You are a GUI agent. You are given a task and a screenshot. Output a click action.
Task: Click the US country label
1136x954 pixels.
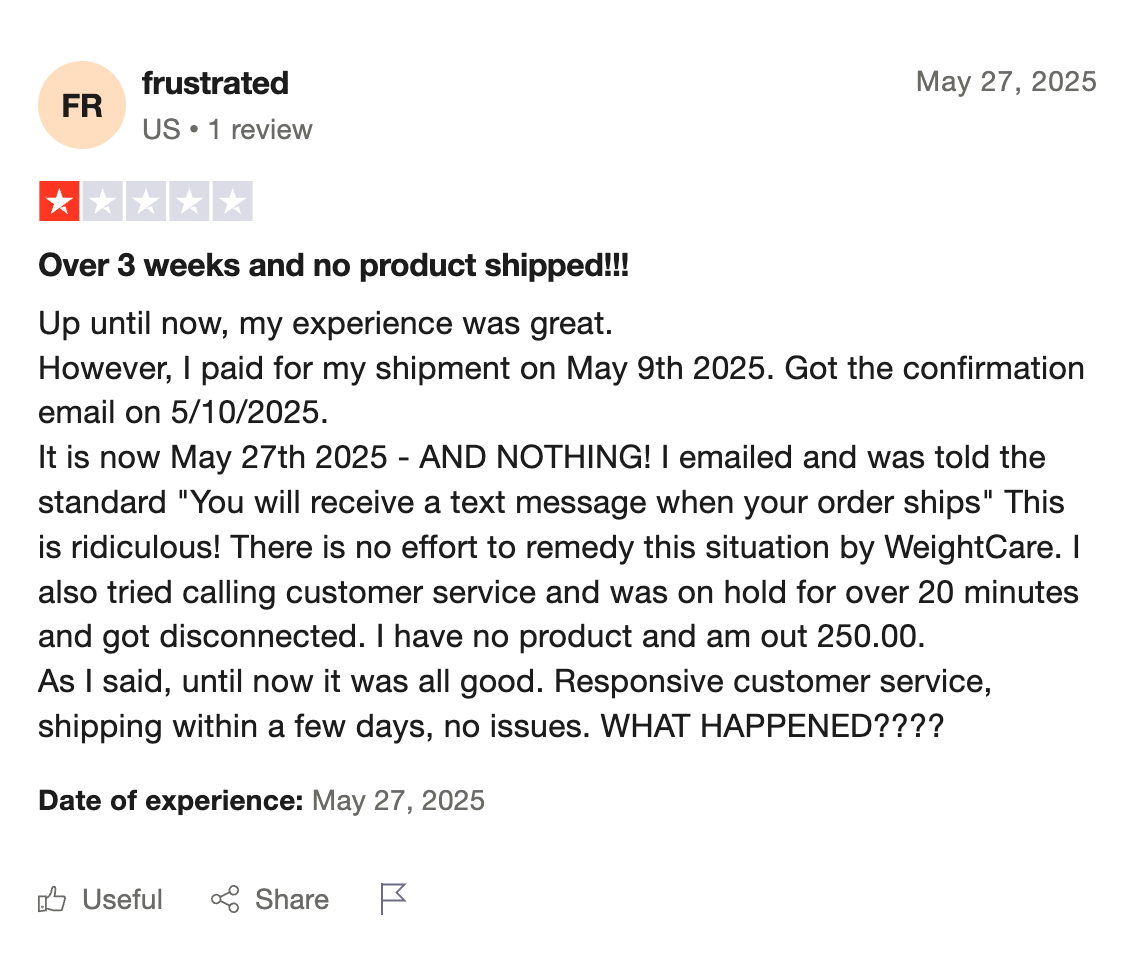coord(161,130)
